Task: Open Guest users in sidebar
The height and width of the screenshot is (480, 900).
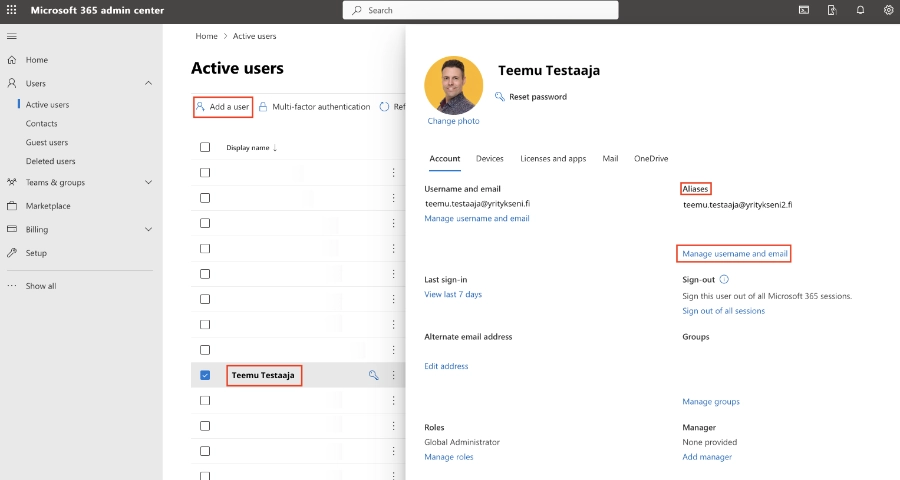Action: [46, 142]
